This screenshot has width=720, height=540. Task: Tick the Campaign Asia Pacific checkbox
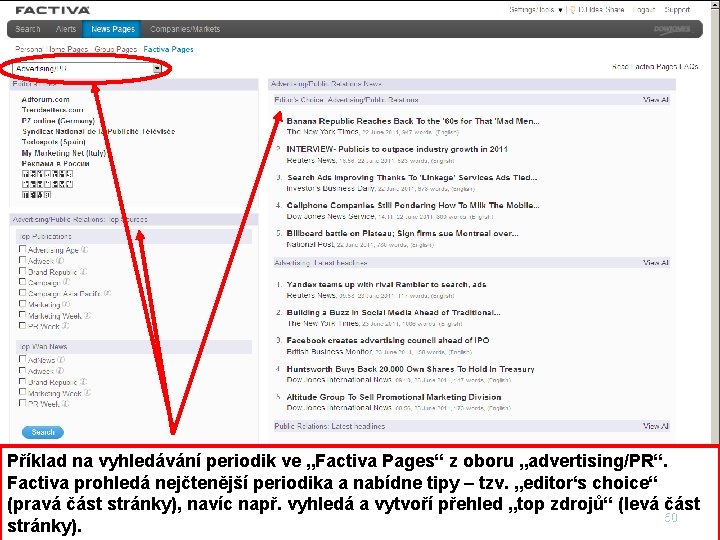(x=22, y=292)
